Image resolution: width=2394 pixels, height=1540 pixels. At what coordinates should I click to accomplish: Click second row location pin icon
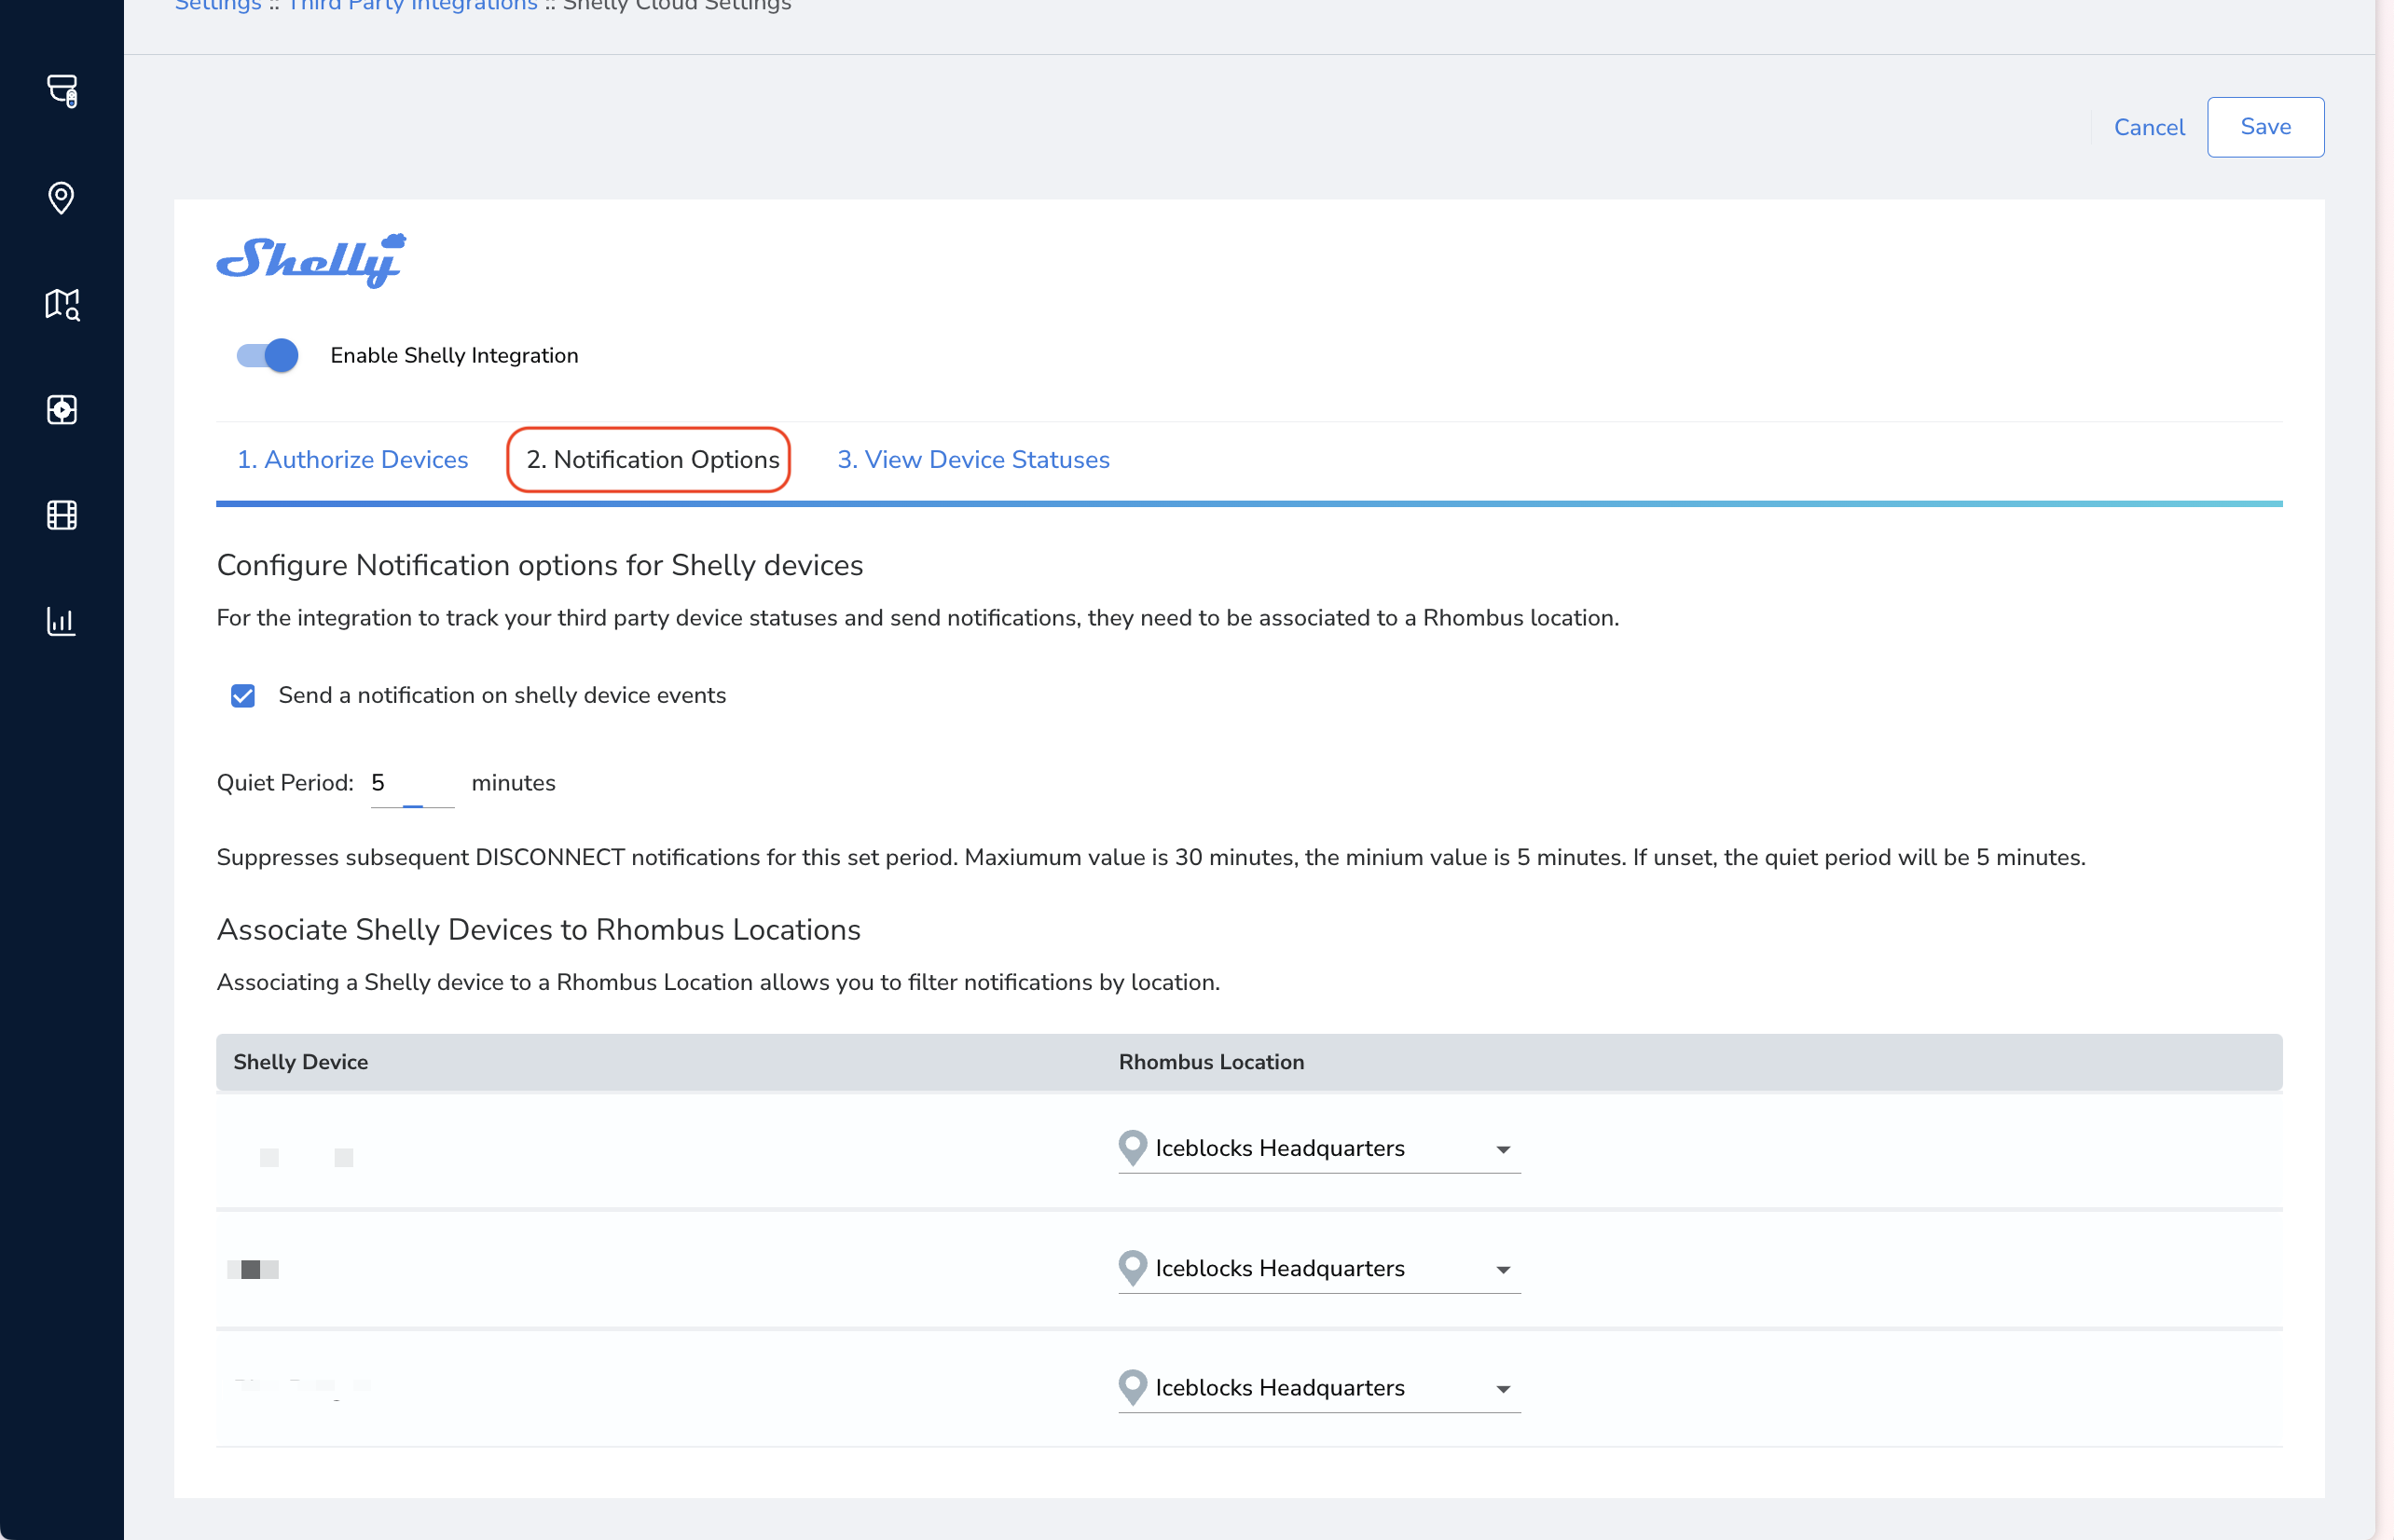(1132, 1268)
